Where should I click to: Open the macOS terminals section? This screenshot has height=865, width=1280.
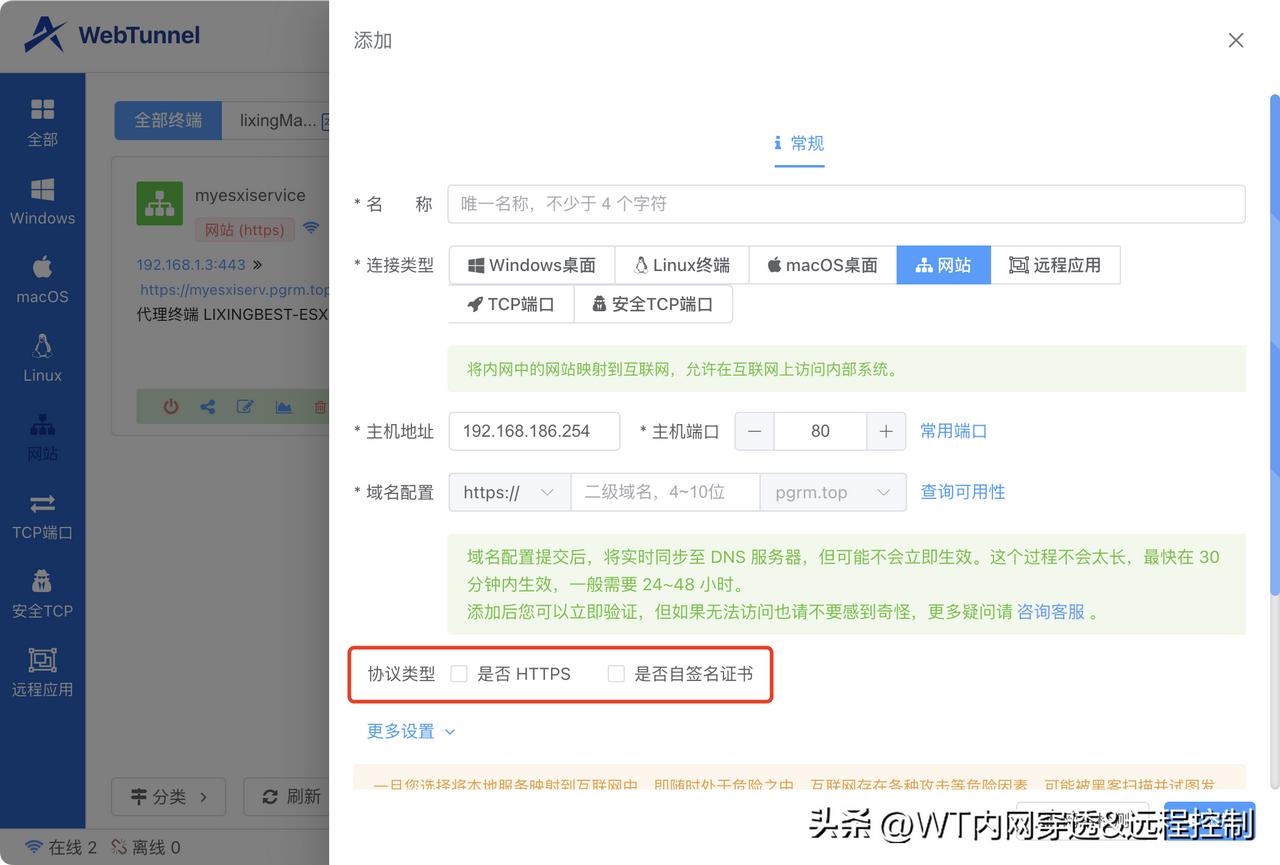(42, 278)
